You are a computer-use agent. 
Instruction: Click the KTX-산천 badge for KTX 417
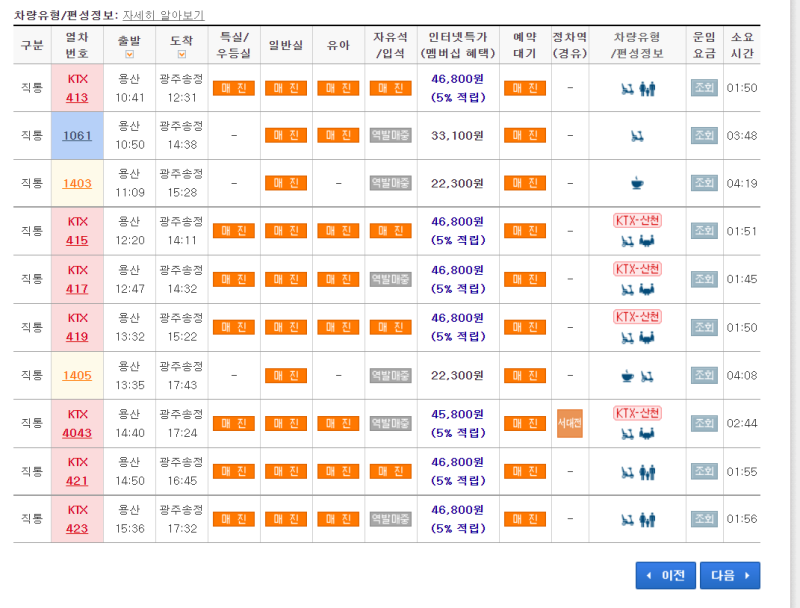[x=637, y=269]
